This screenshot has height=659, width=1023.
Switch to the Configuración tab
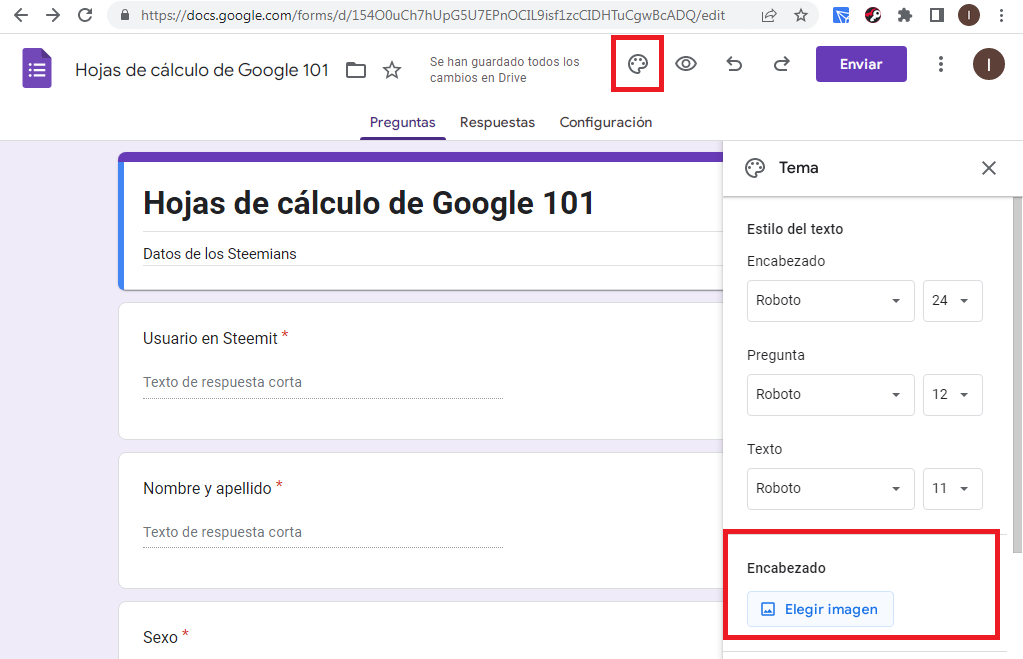tap(605, 122)
